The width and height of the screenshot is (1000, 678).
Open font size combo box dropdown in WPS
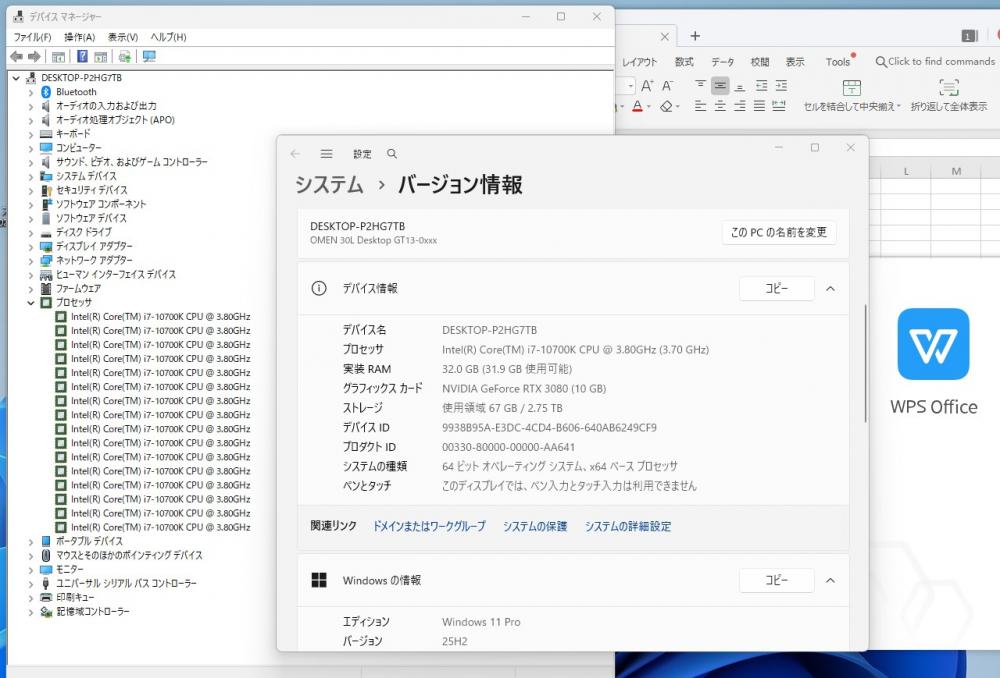pyautogui.click(x=630, y=85)
